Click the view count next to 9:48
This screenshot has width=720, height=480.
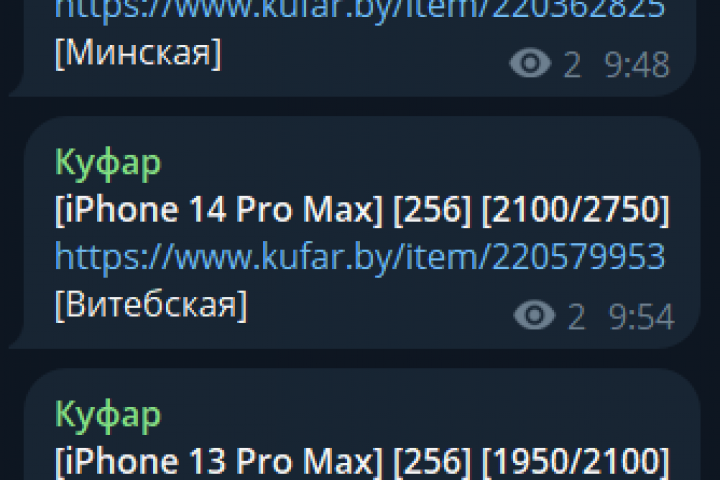tap(572, 65)
